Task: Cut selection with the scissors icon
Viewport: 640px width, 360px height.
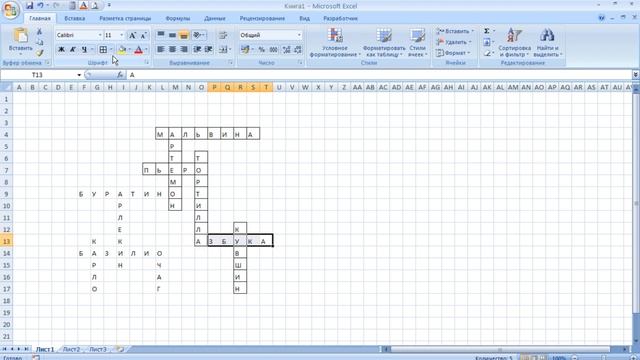Action: tap(40, 32)
